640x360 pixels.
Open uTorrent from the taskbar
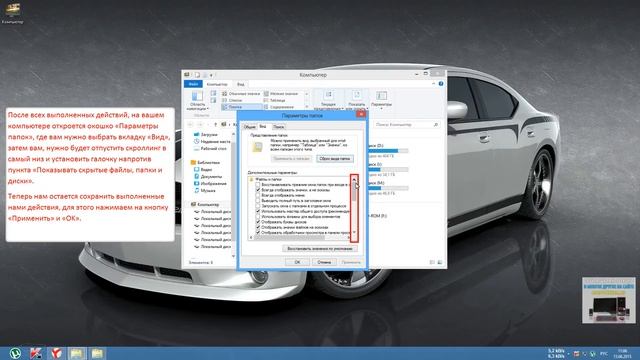pyautogui.click(x=15, y=353)
